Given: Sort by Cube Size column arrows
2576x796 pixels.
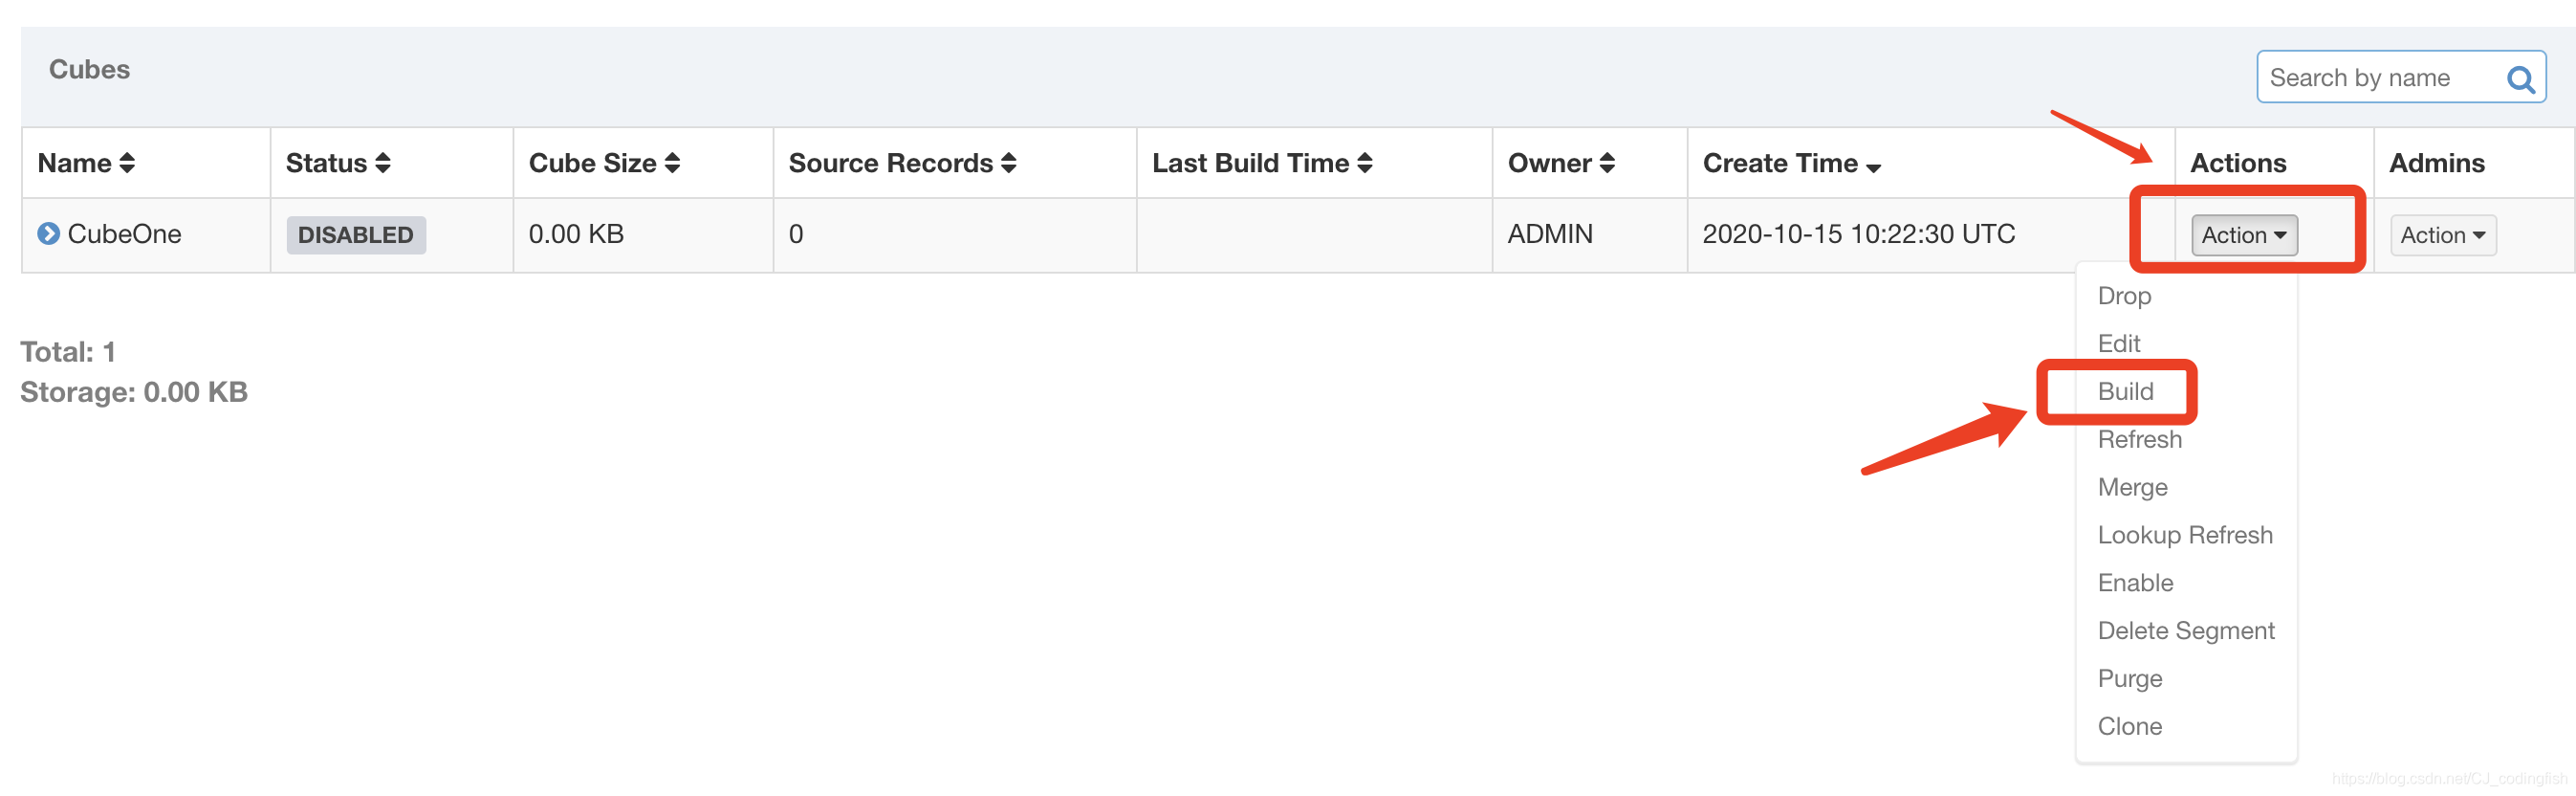Looking at the screenshot, I should [672, 163].
